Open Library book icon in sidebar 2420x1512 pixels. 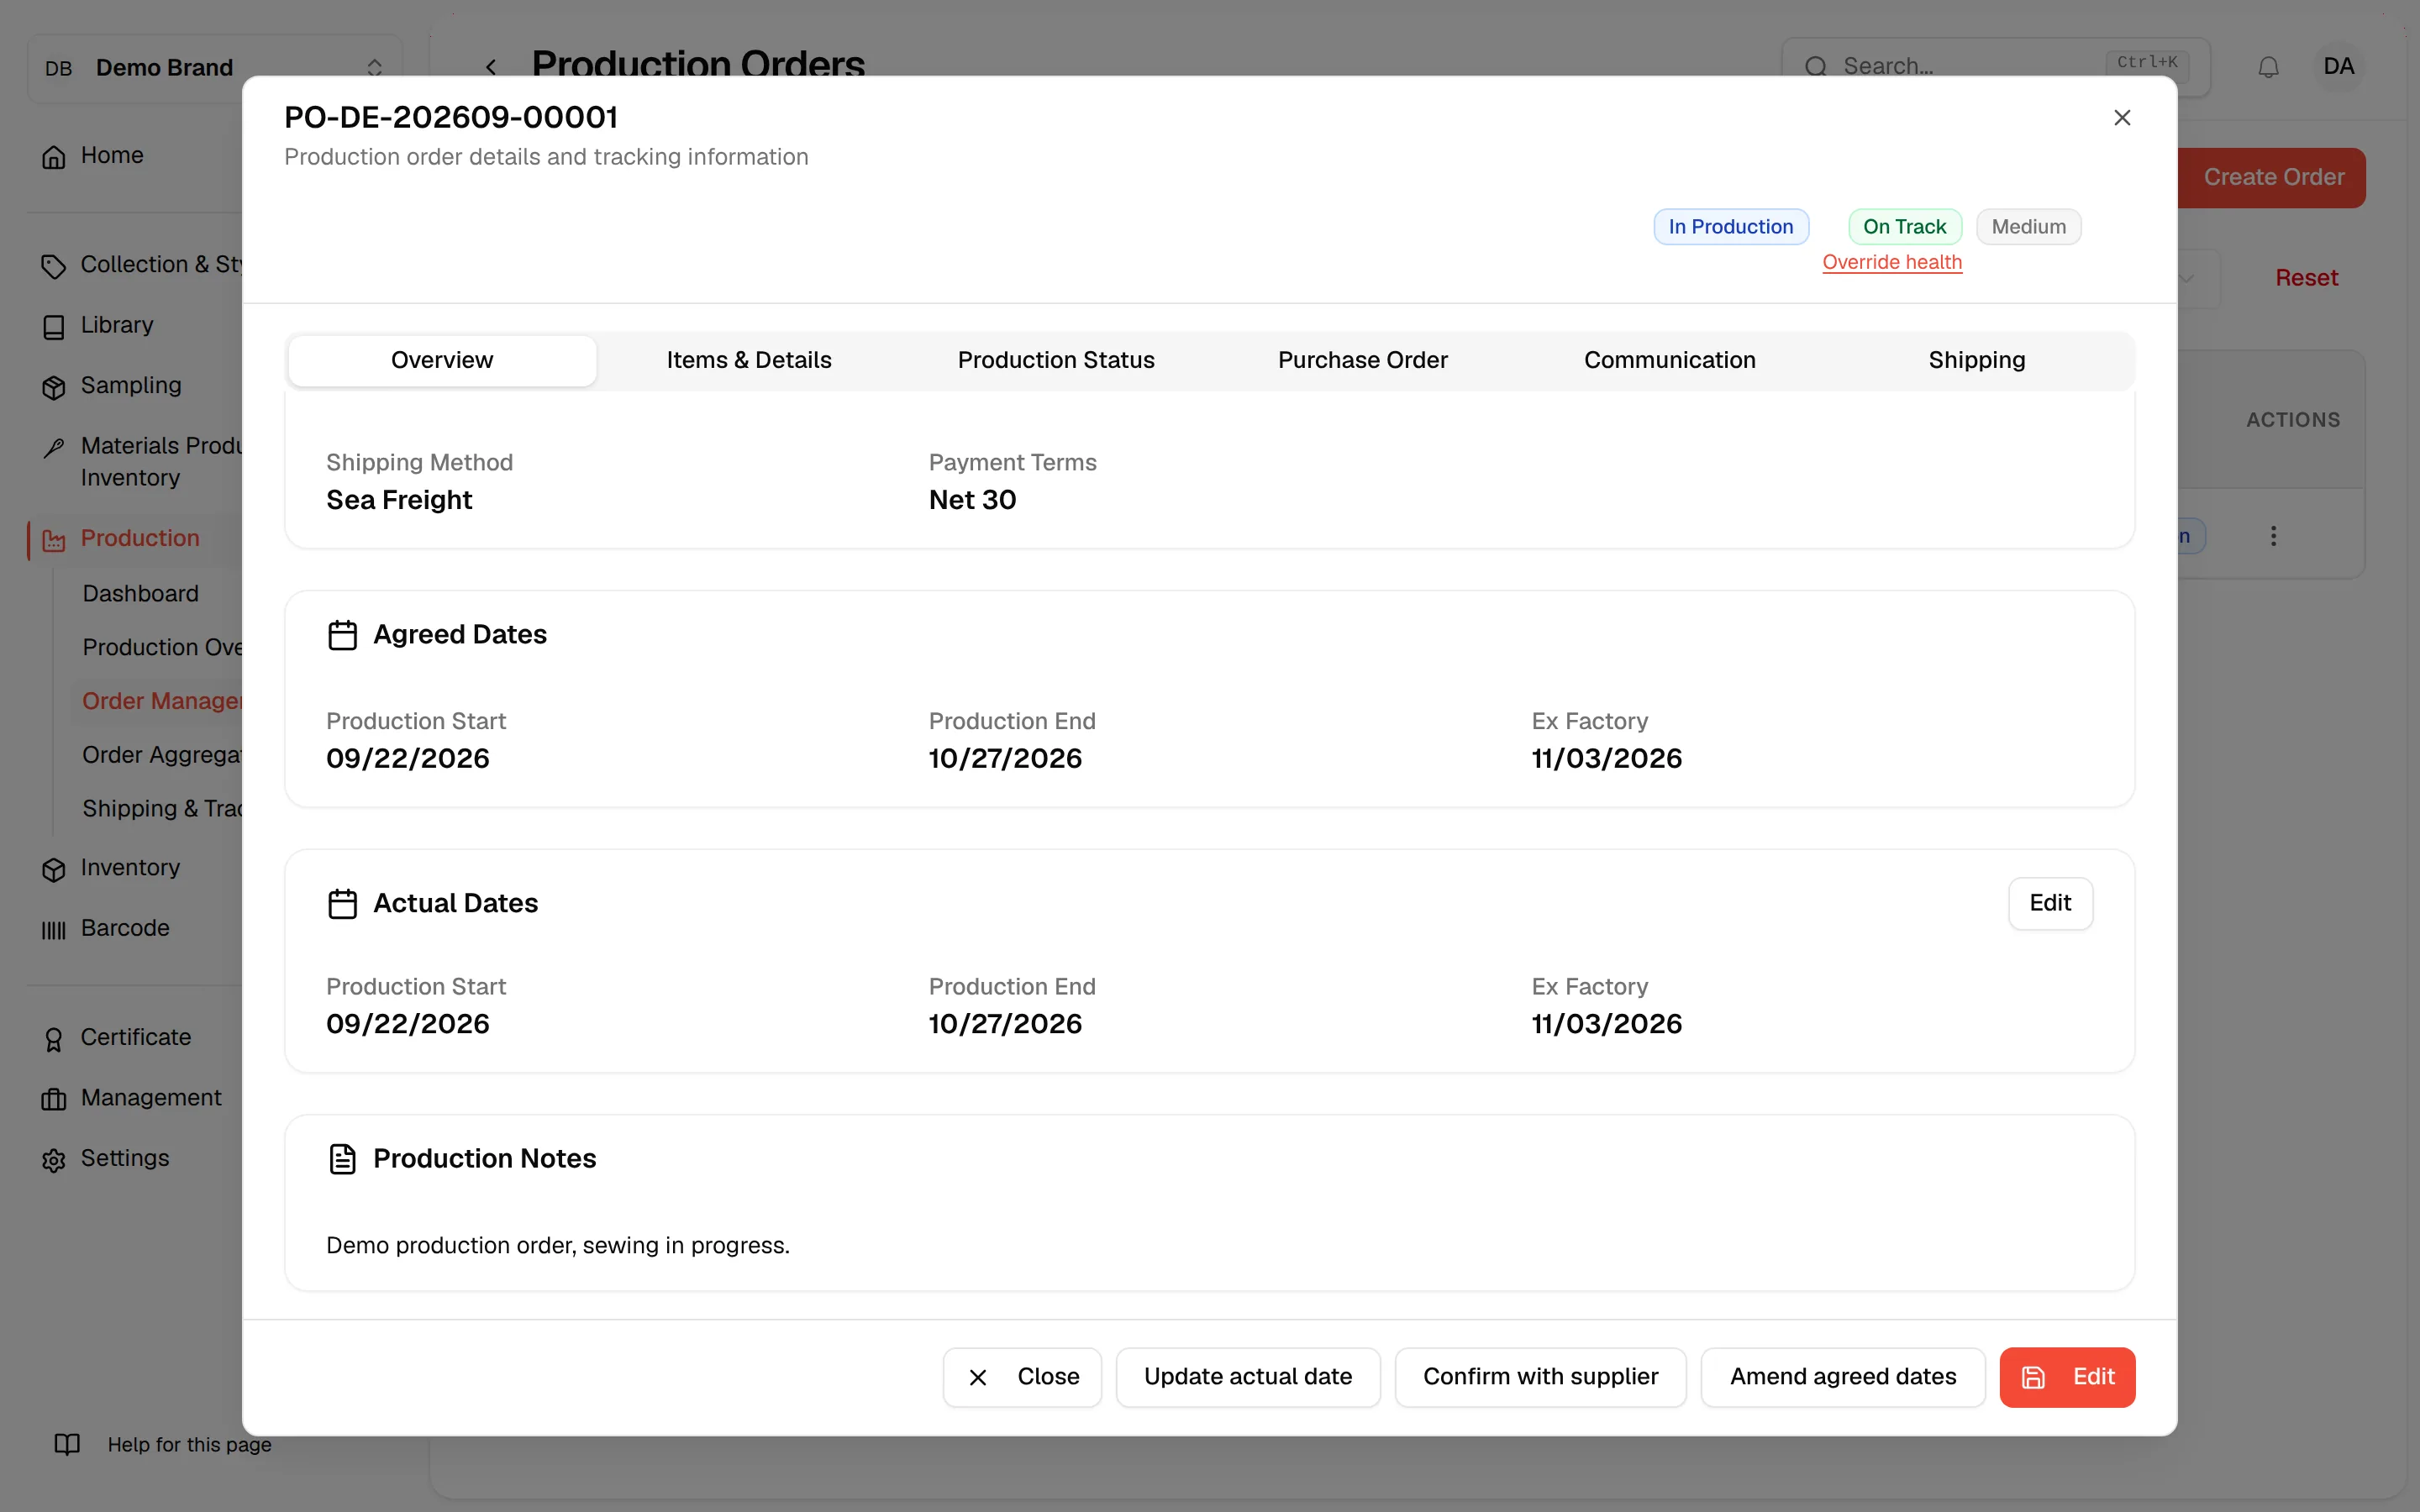[54, 327]
